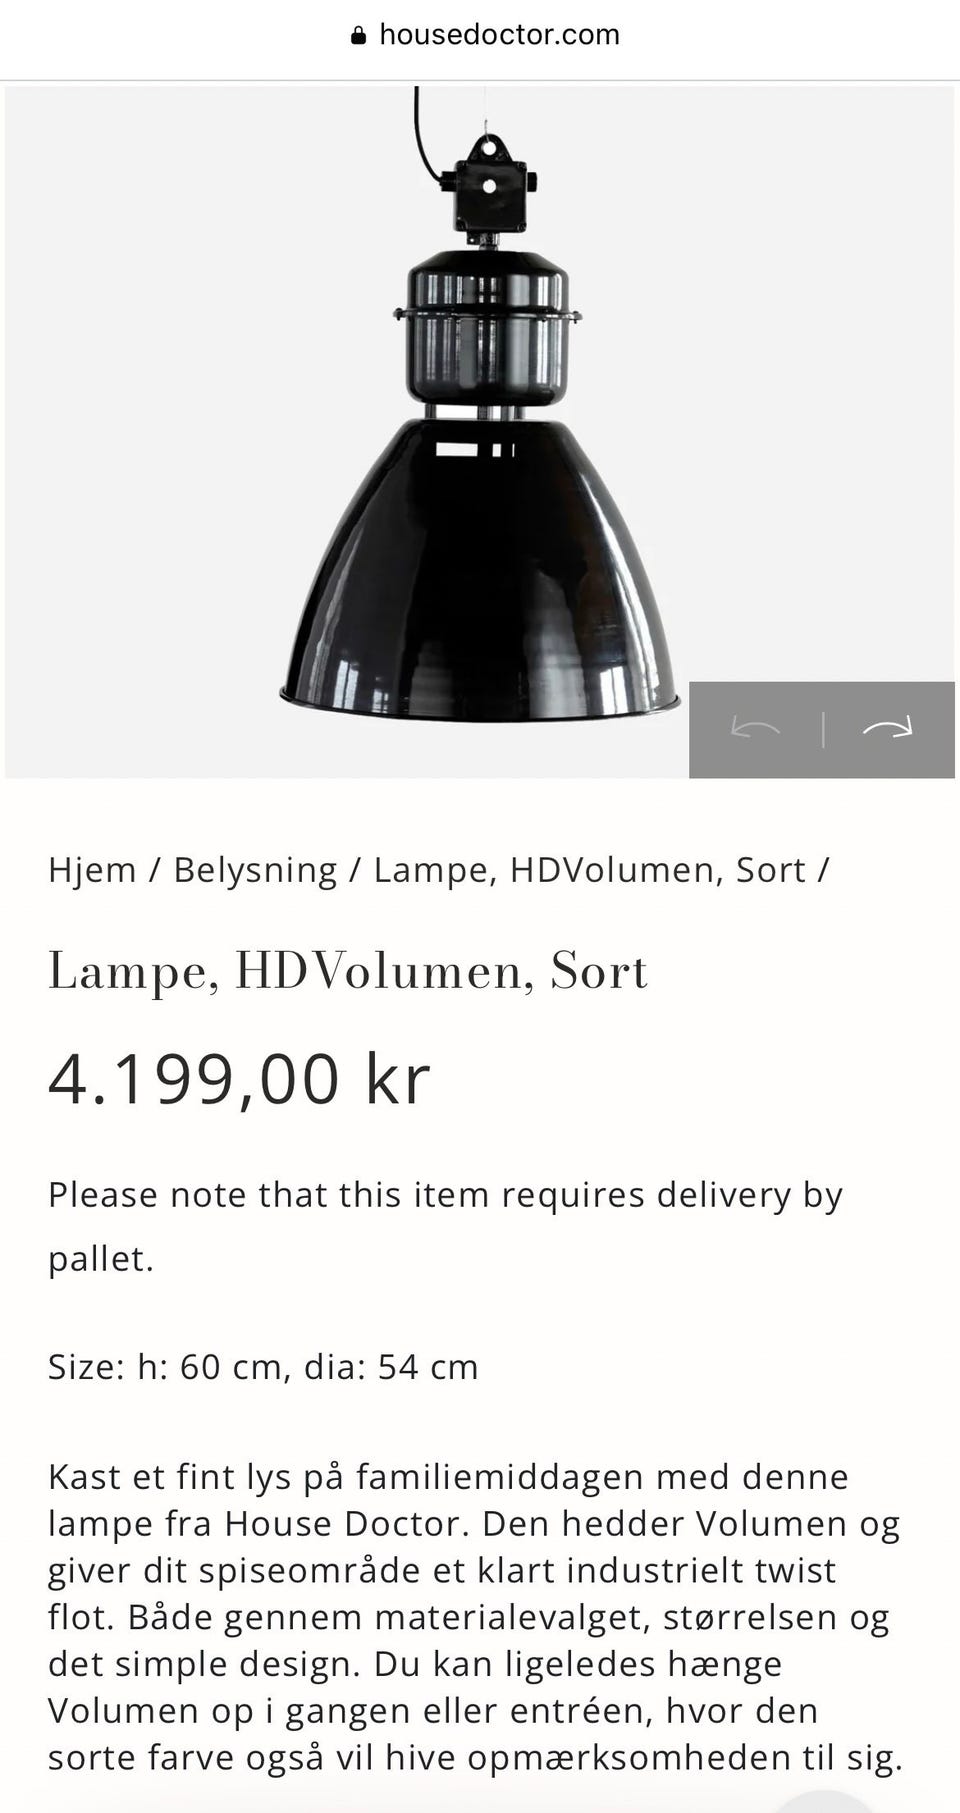This screenshot has height=1813, width=960.
Task: Click the Danish description line starting 'Kast et fint lys'
Action: (x=448, y=1477)
